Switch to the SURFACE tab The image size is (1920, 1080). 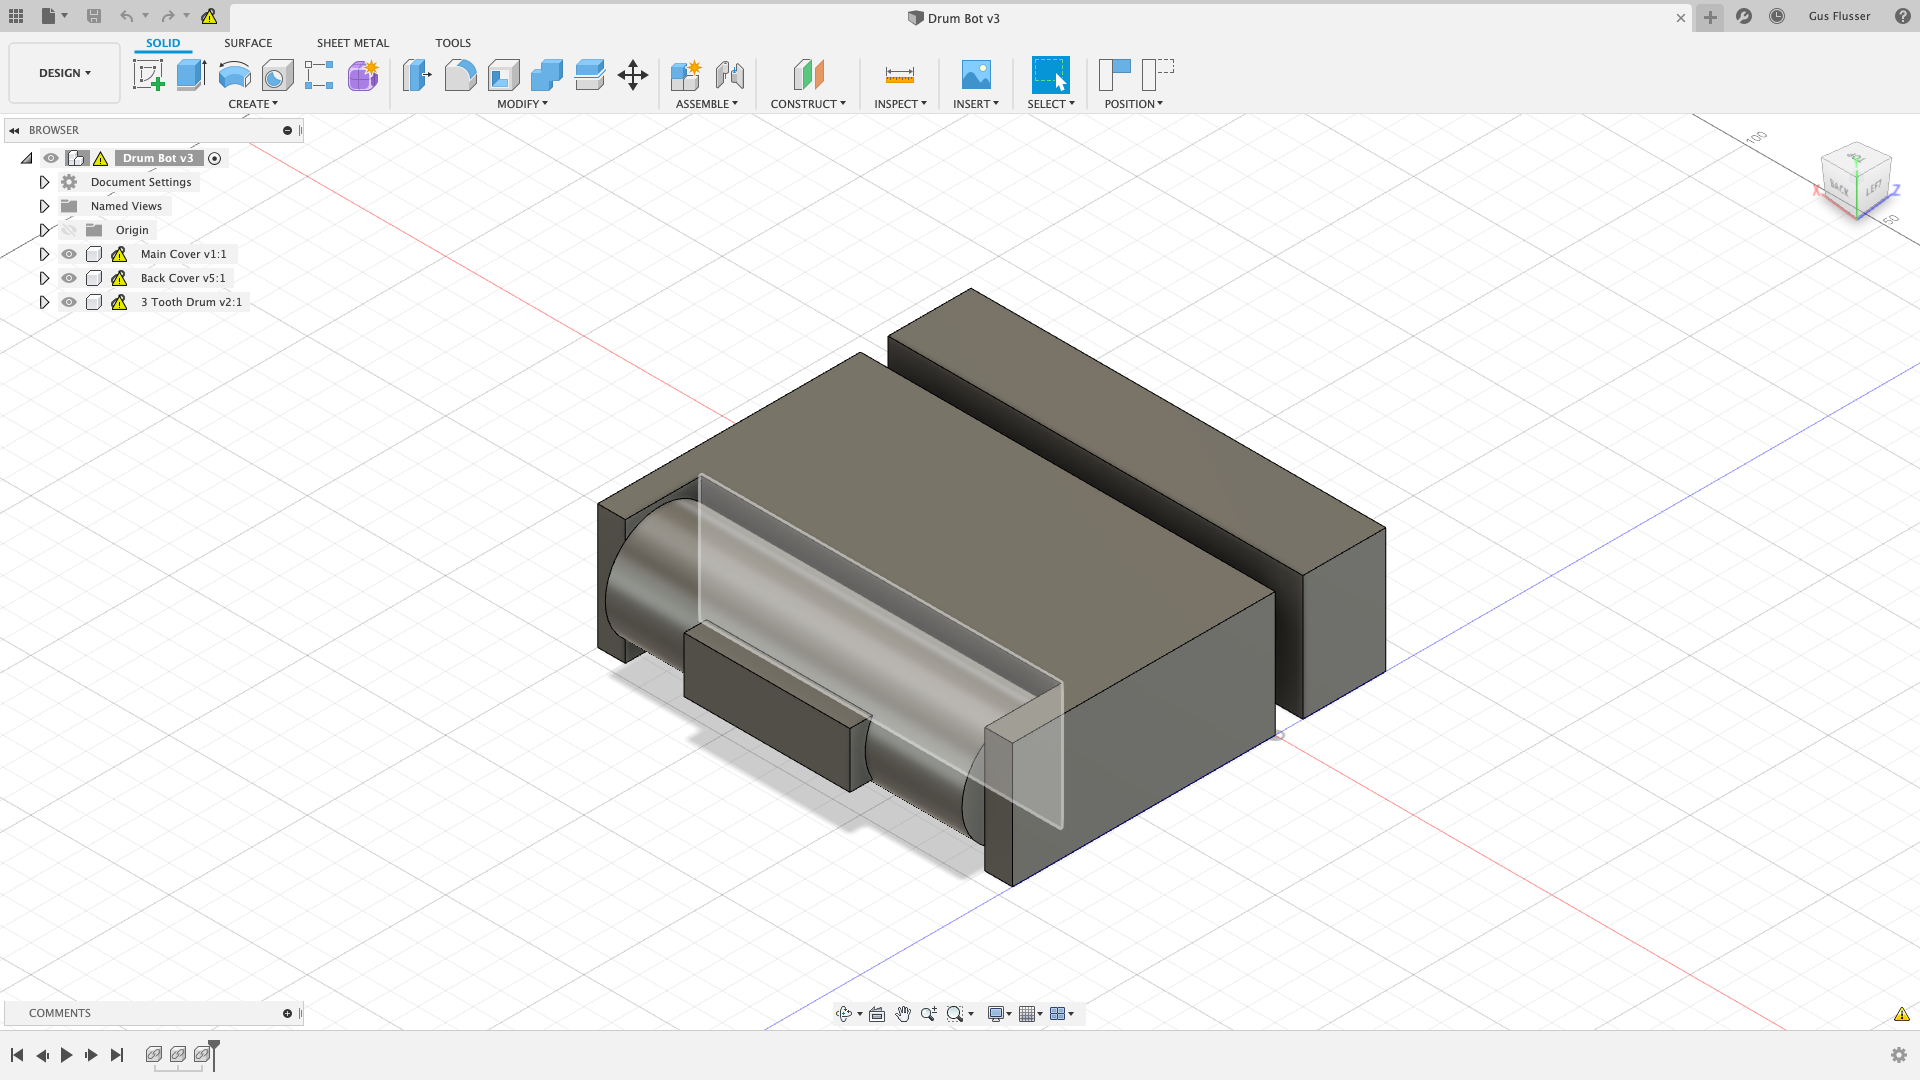248,43
